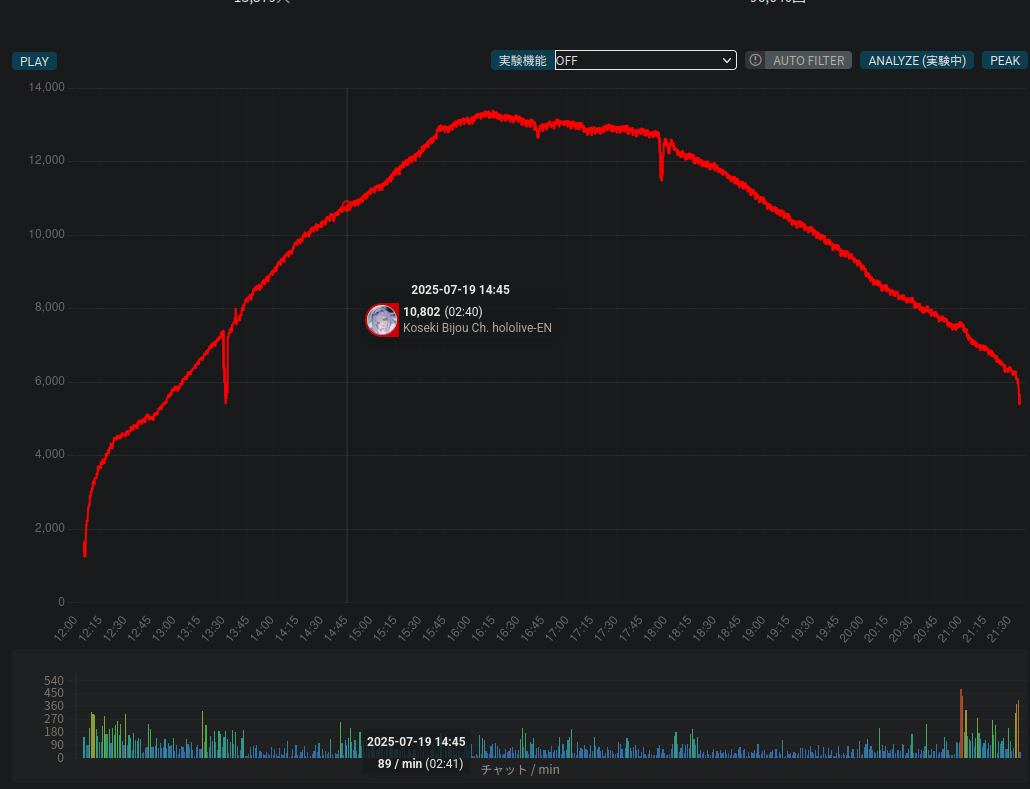The image size is (1030, 789).
Task: Click the 14,000 y-axis label
Action: point(47,87)
